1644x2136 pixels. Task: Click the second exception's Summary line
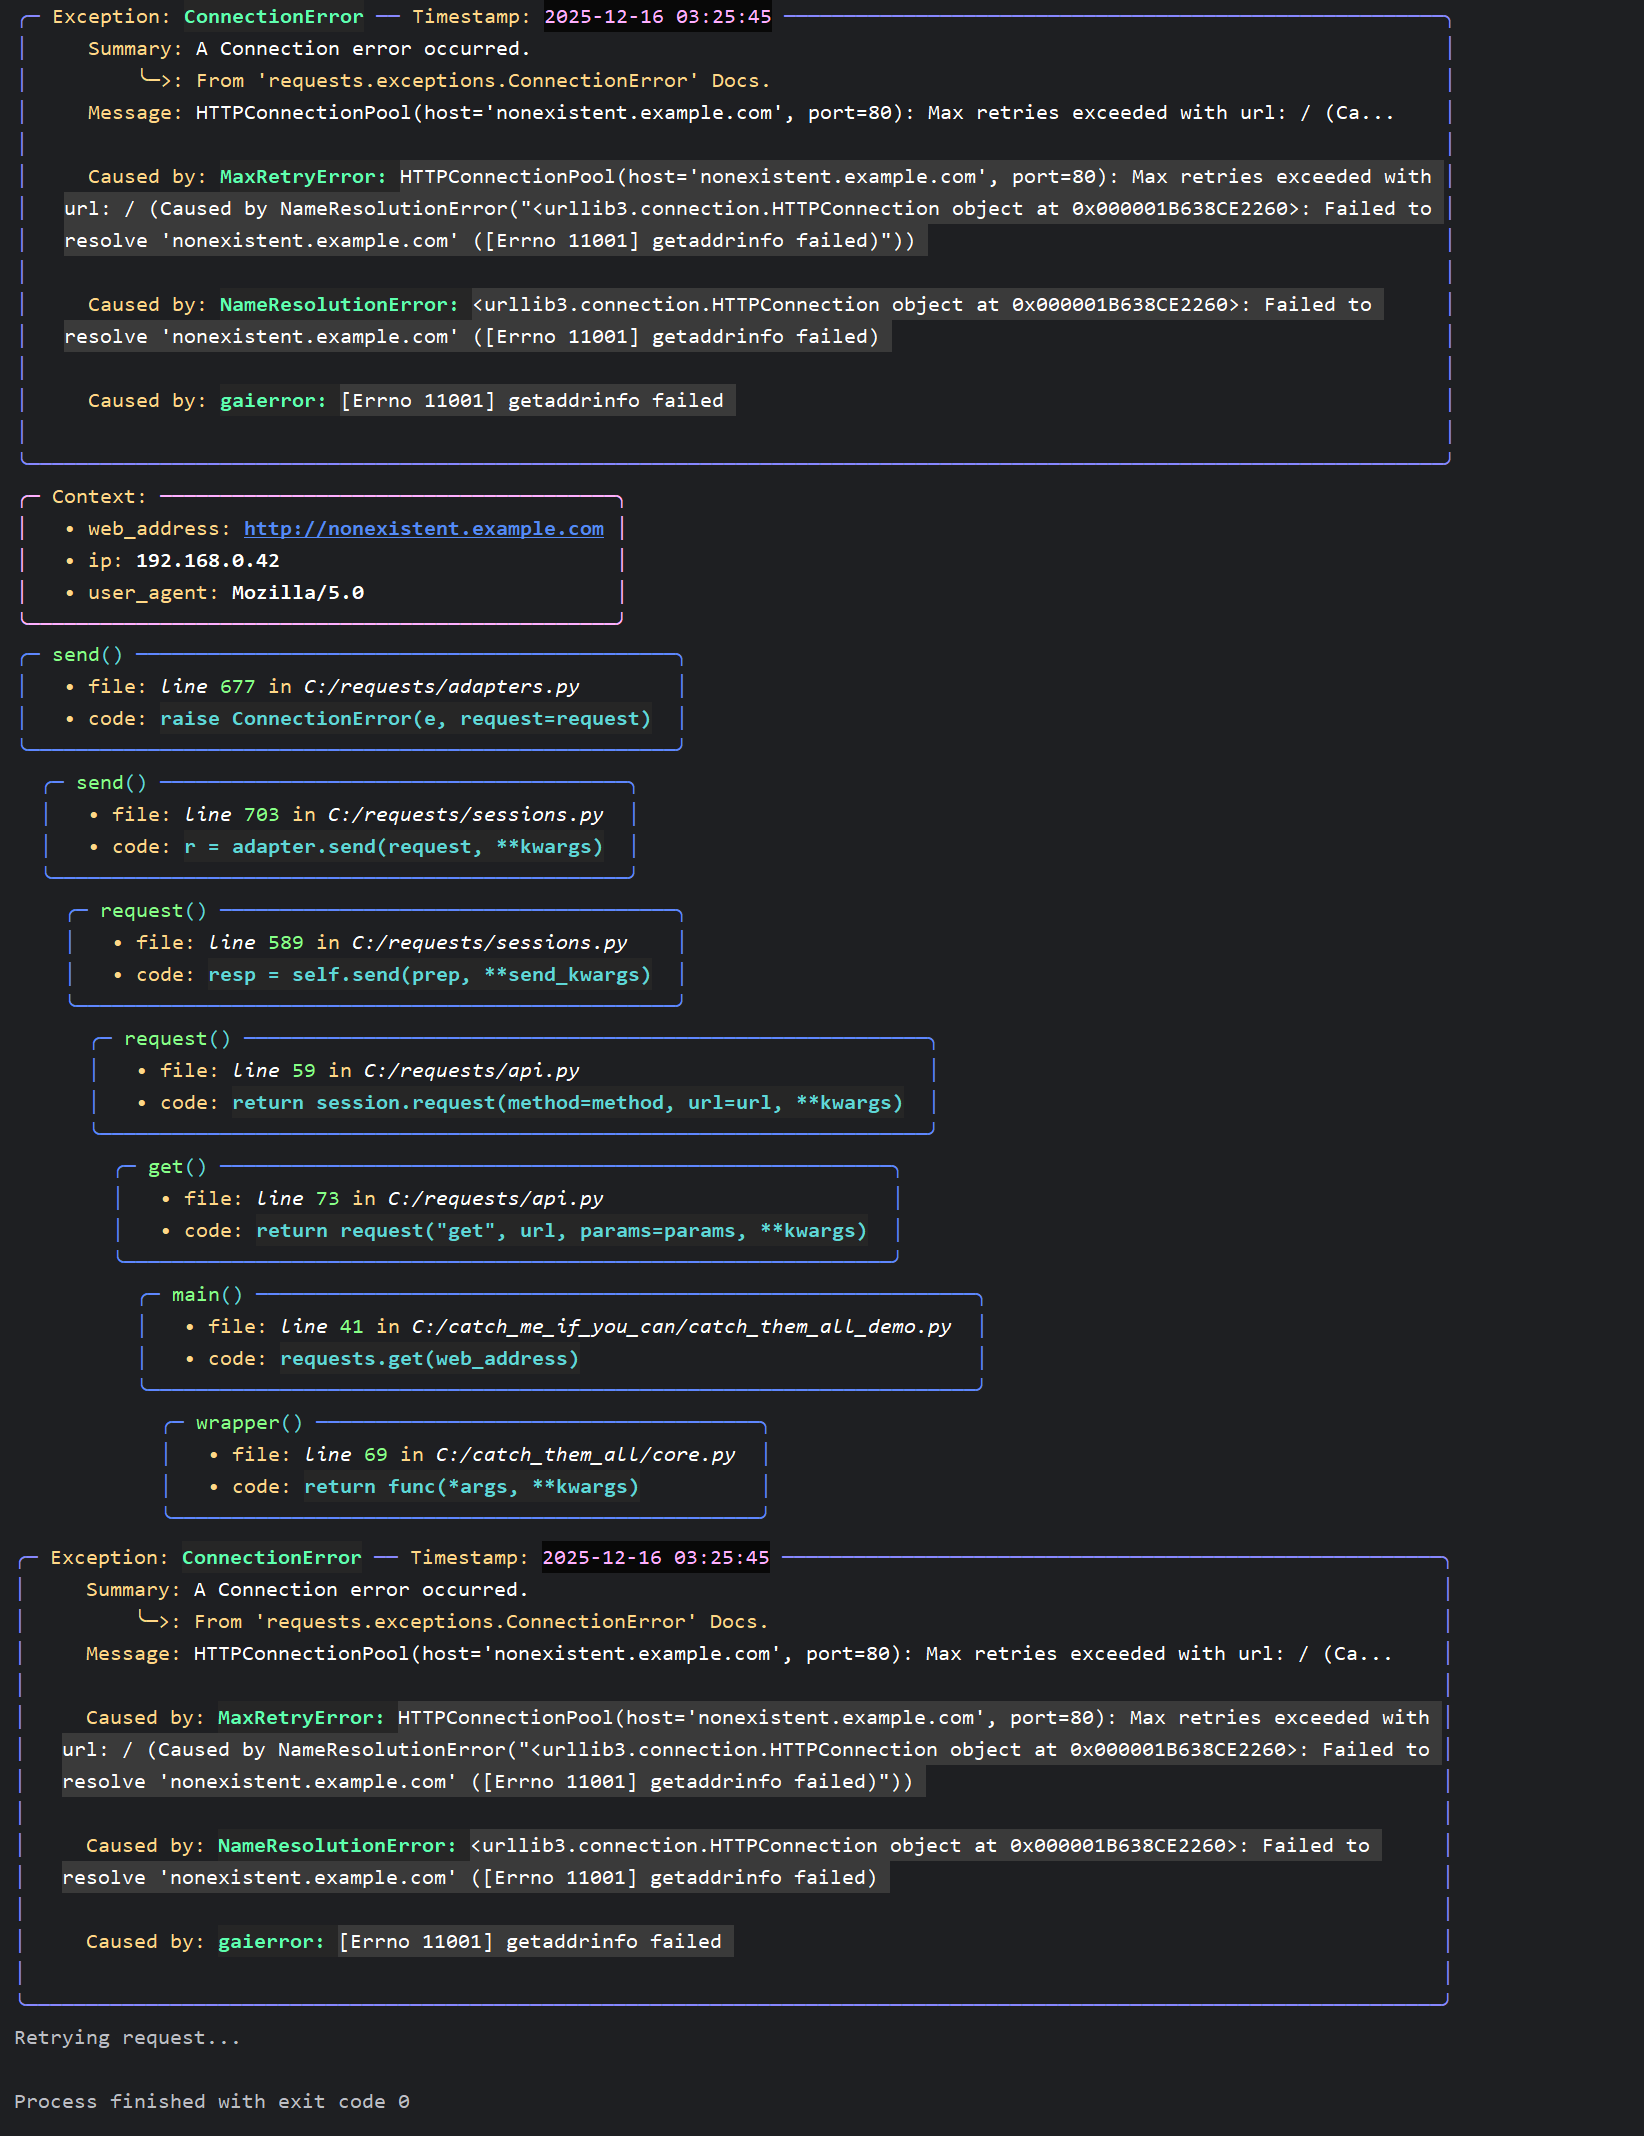click(307, 1590)
